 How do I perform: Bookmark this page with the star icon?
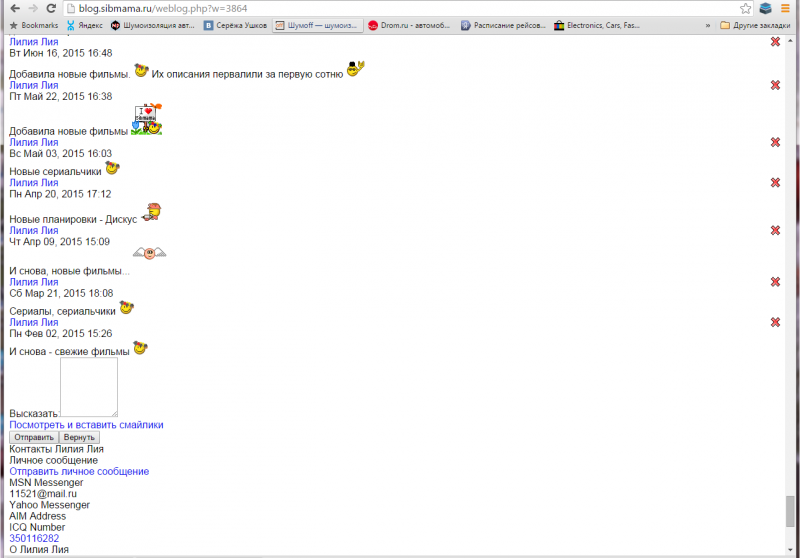click(745, 8)
